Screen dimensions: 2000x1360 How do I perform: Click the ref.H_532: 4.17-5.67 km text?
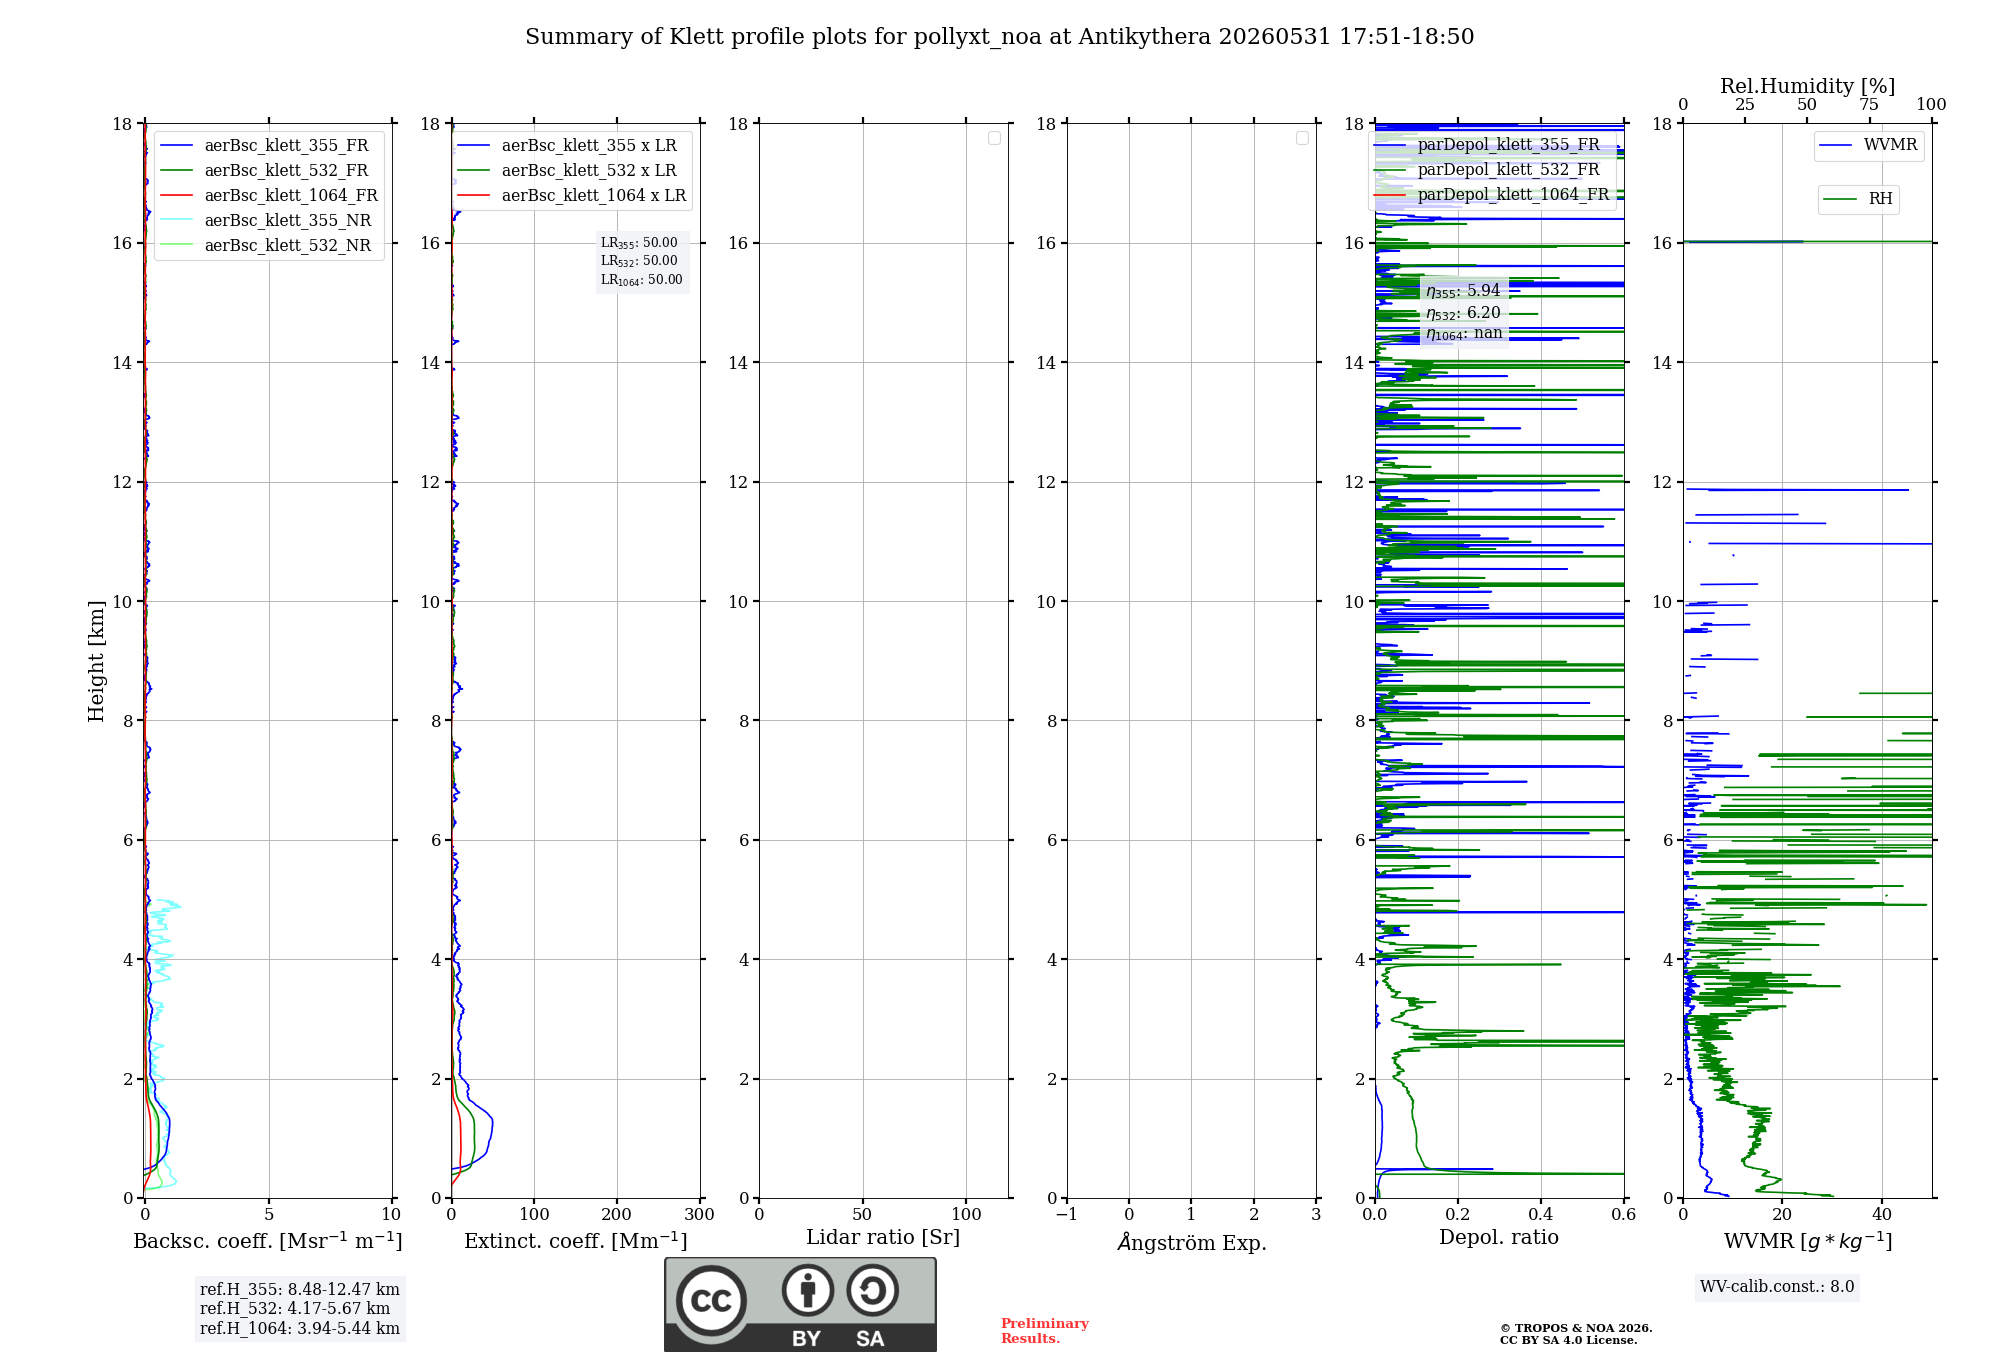pos(295,1309)
